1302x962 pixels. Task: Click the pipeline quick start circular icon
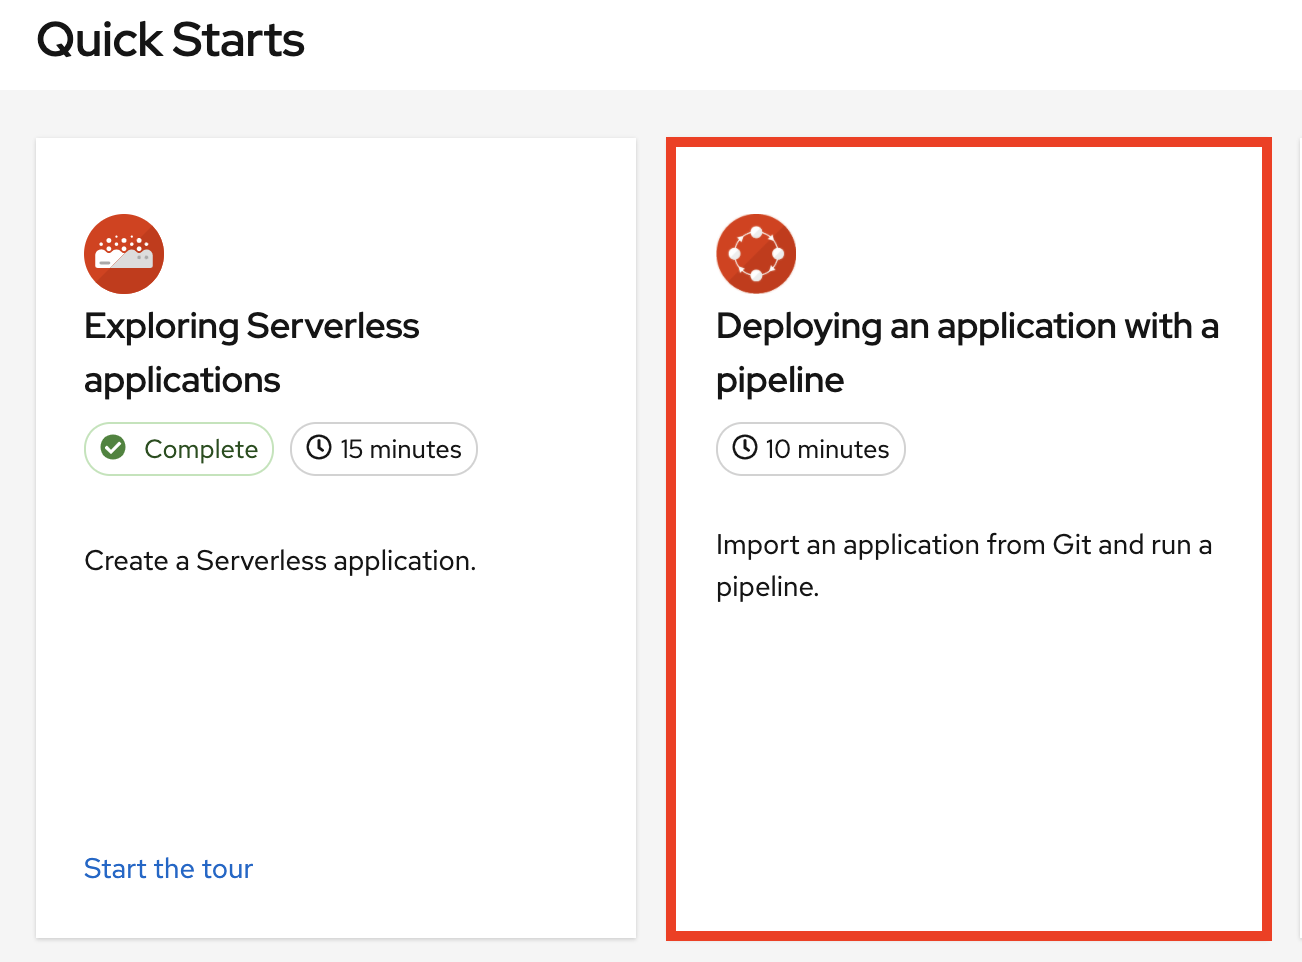(x=756, y=254)
